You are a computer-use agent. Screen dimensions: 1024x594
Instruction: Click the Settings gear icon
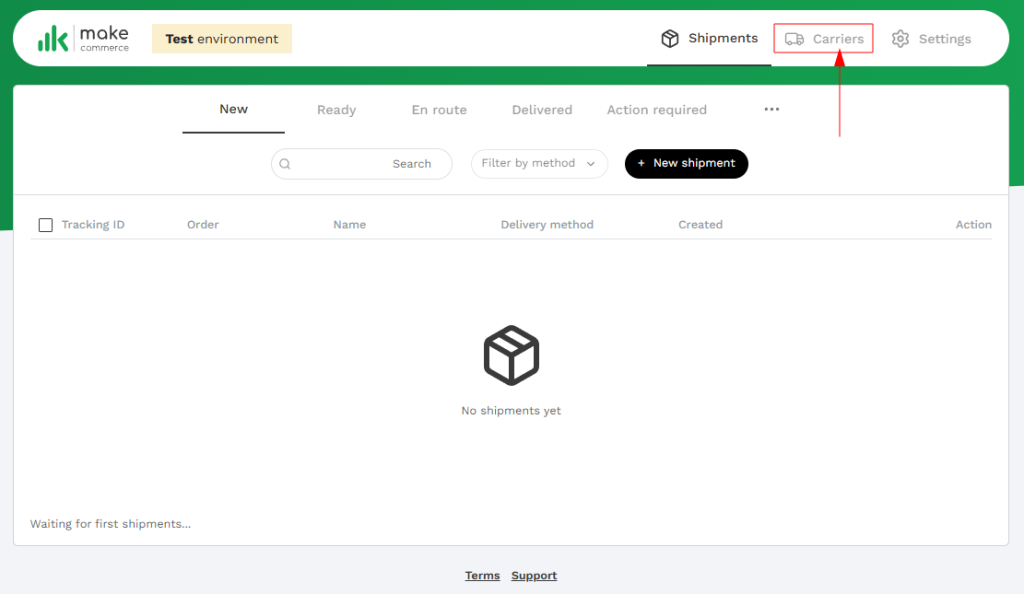click(900, 39)
